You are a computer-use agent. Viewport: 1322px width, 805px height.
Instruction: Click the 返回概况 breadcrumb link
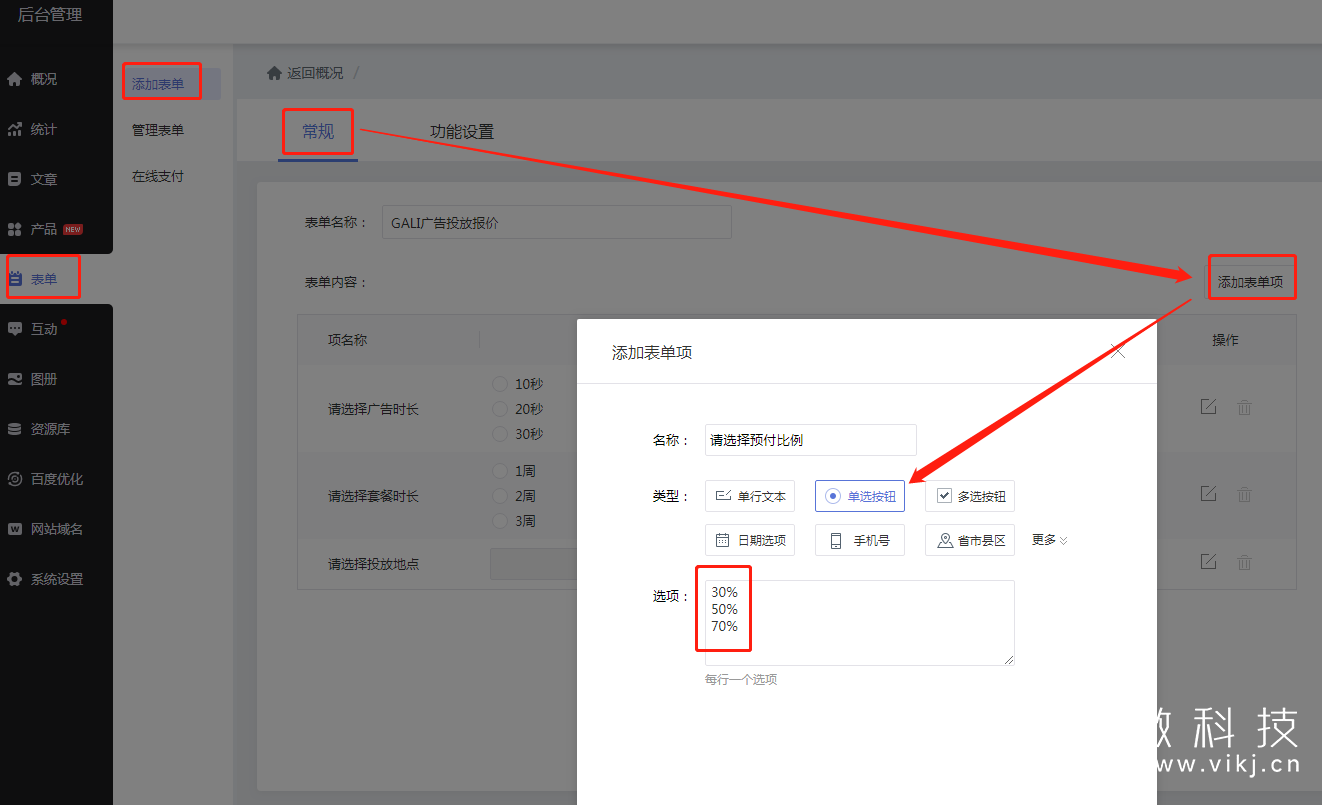point(314,73)
